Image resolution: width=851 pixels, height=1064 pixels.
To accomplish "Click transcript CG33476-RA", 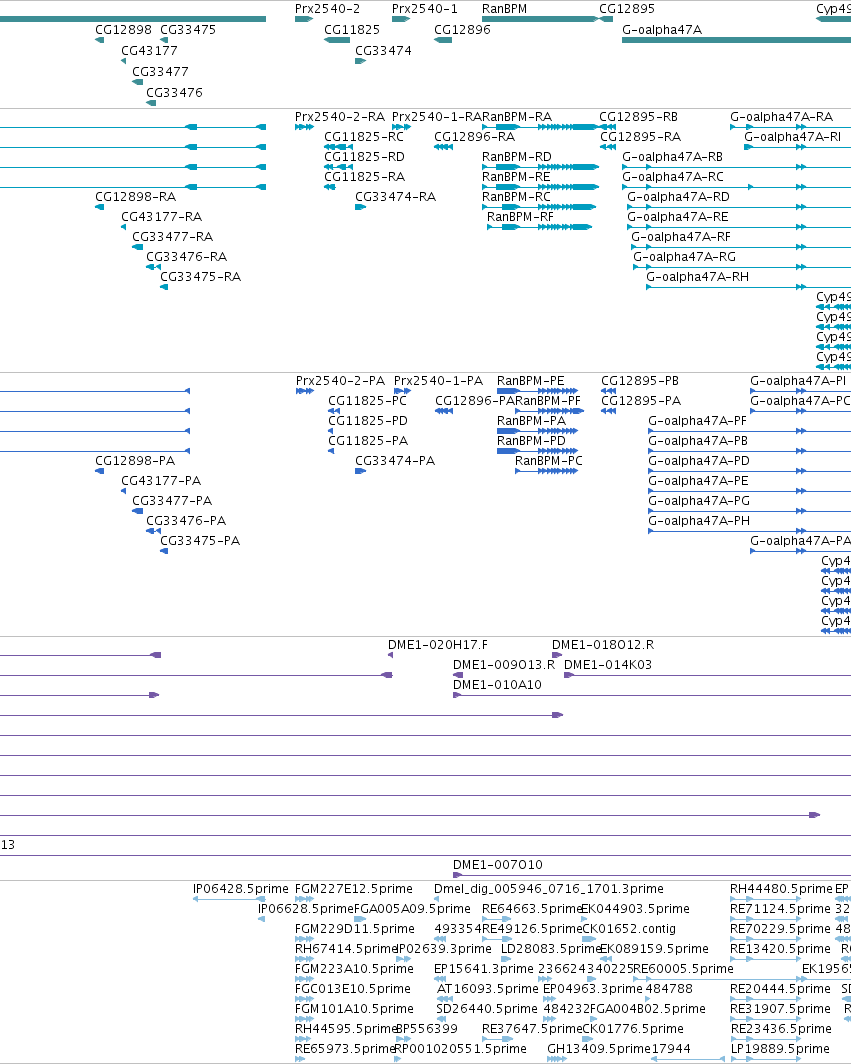I will click(x=187, y=257).
